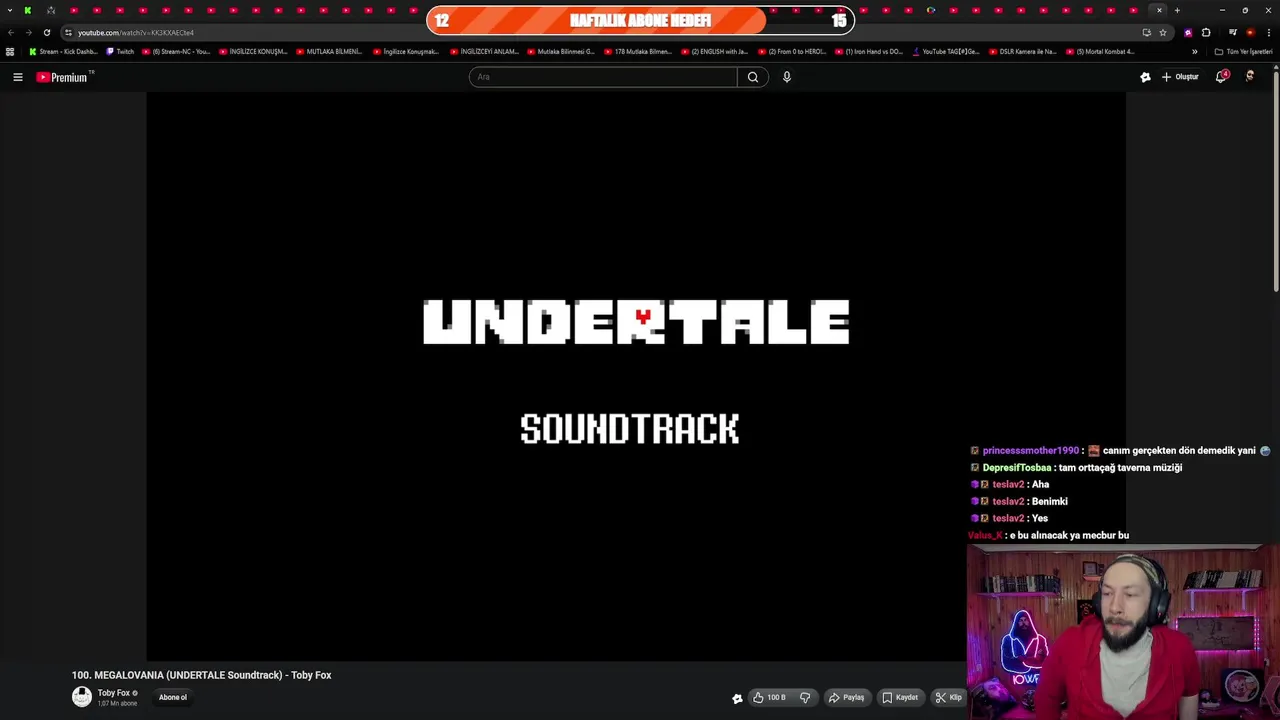The width and height of the screenshot is (1280, 720).
Task: Open YouTube TAG Ge... bookmark
Action: [x=946, y=51]
